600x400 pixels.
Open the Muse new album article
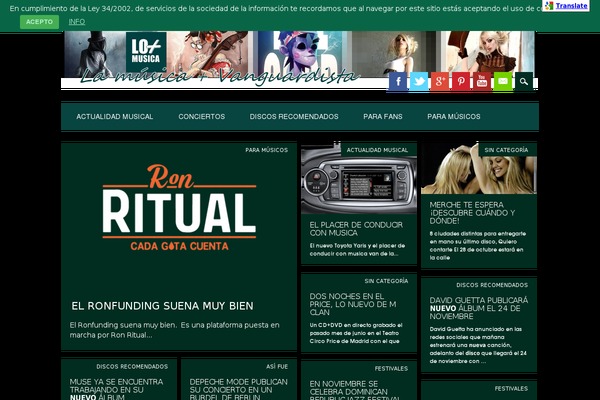116,390
